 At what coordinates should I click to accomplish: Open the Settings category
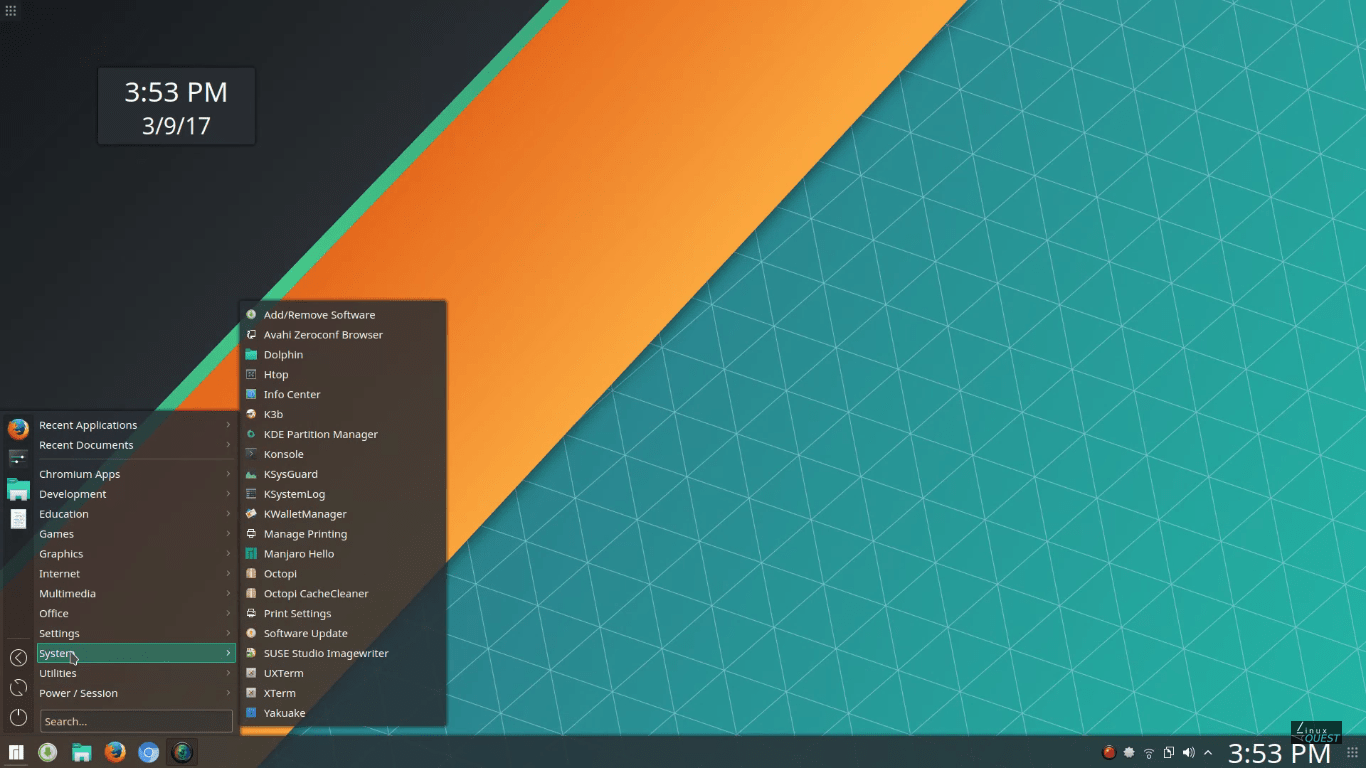(135, 634)
